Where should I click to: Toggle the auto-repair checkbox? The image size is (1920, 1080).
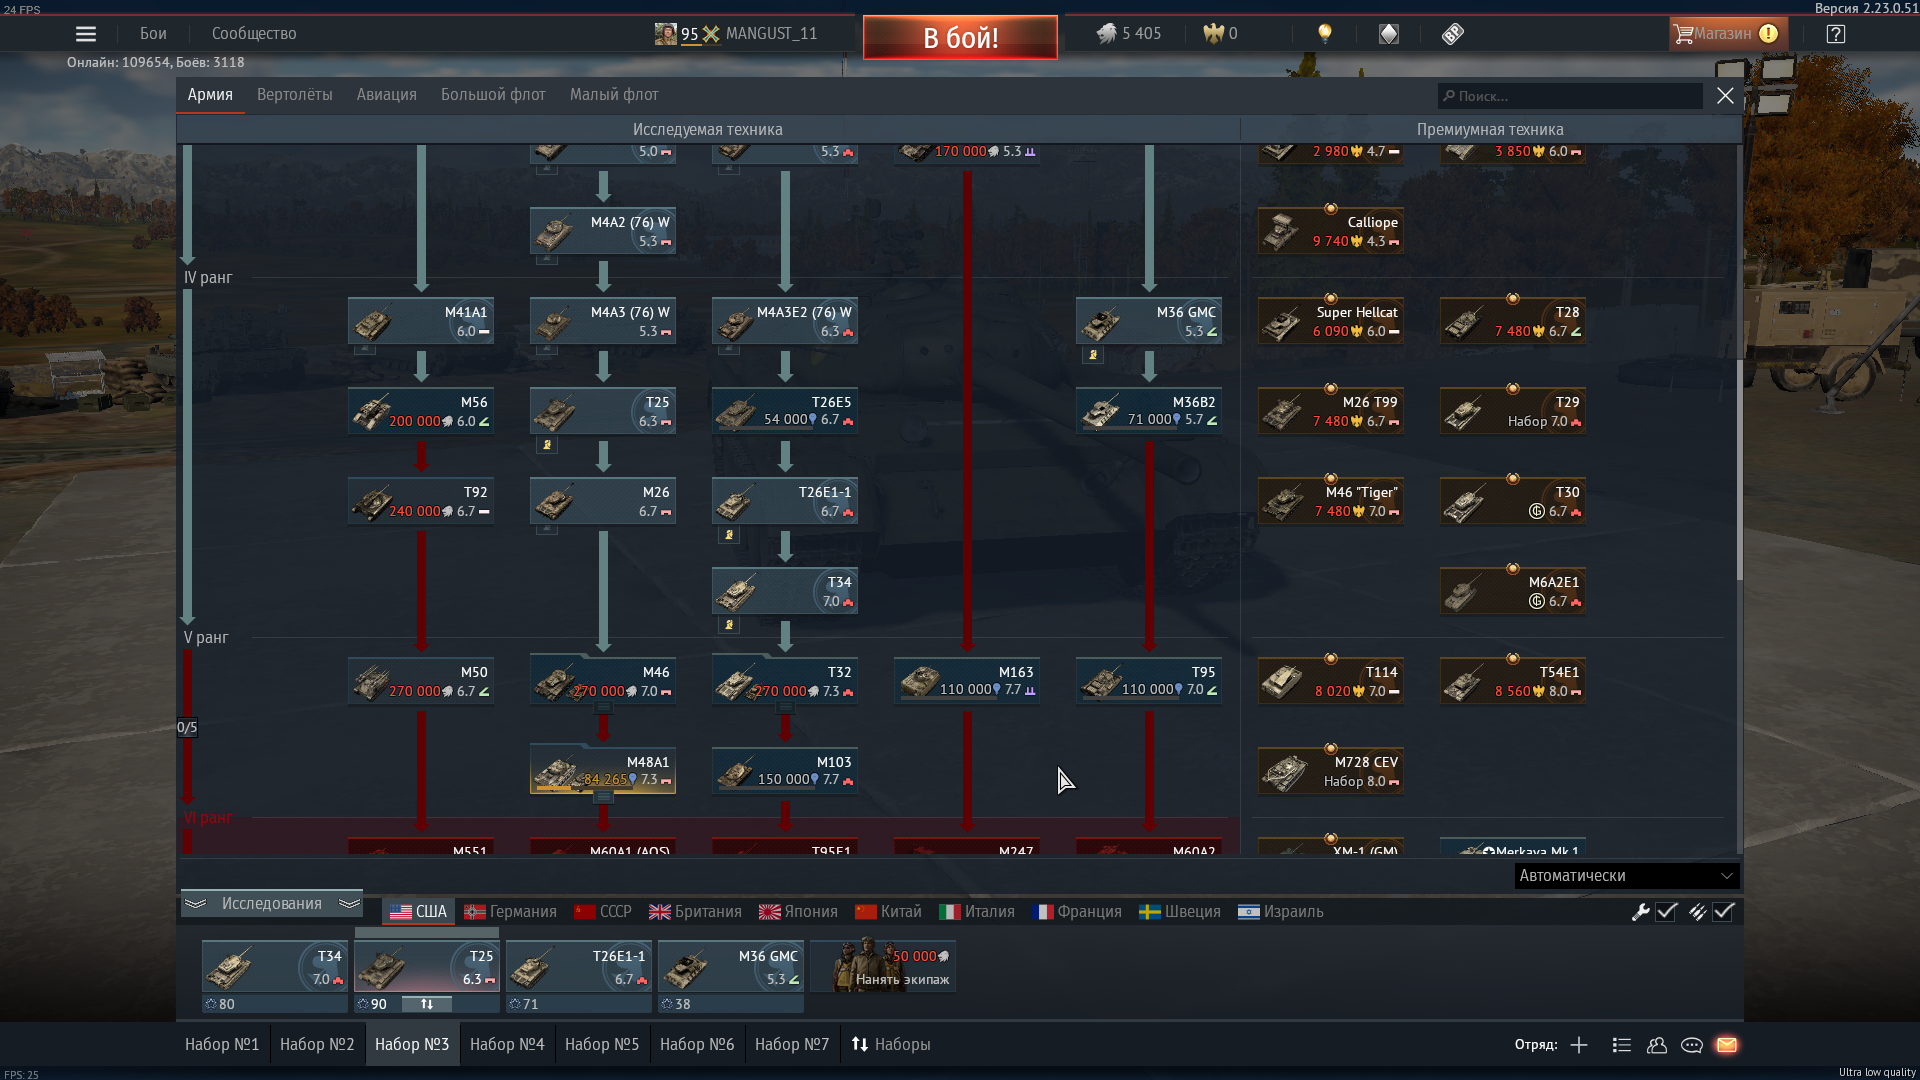(x=1666, y=912)
